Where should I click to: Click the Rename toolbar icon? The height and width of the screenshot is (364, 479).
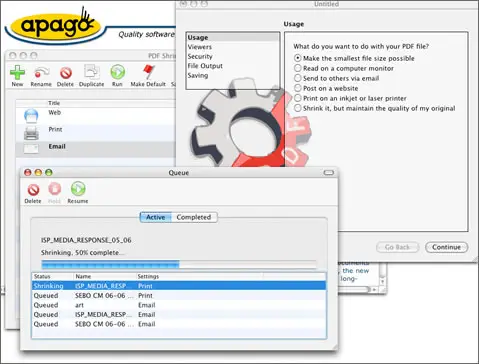click(41, 72)
